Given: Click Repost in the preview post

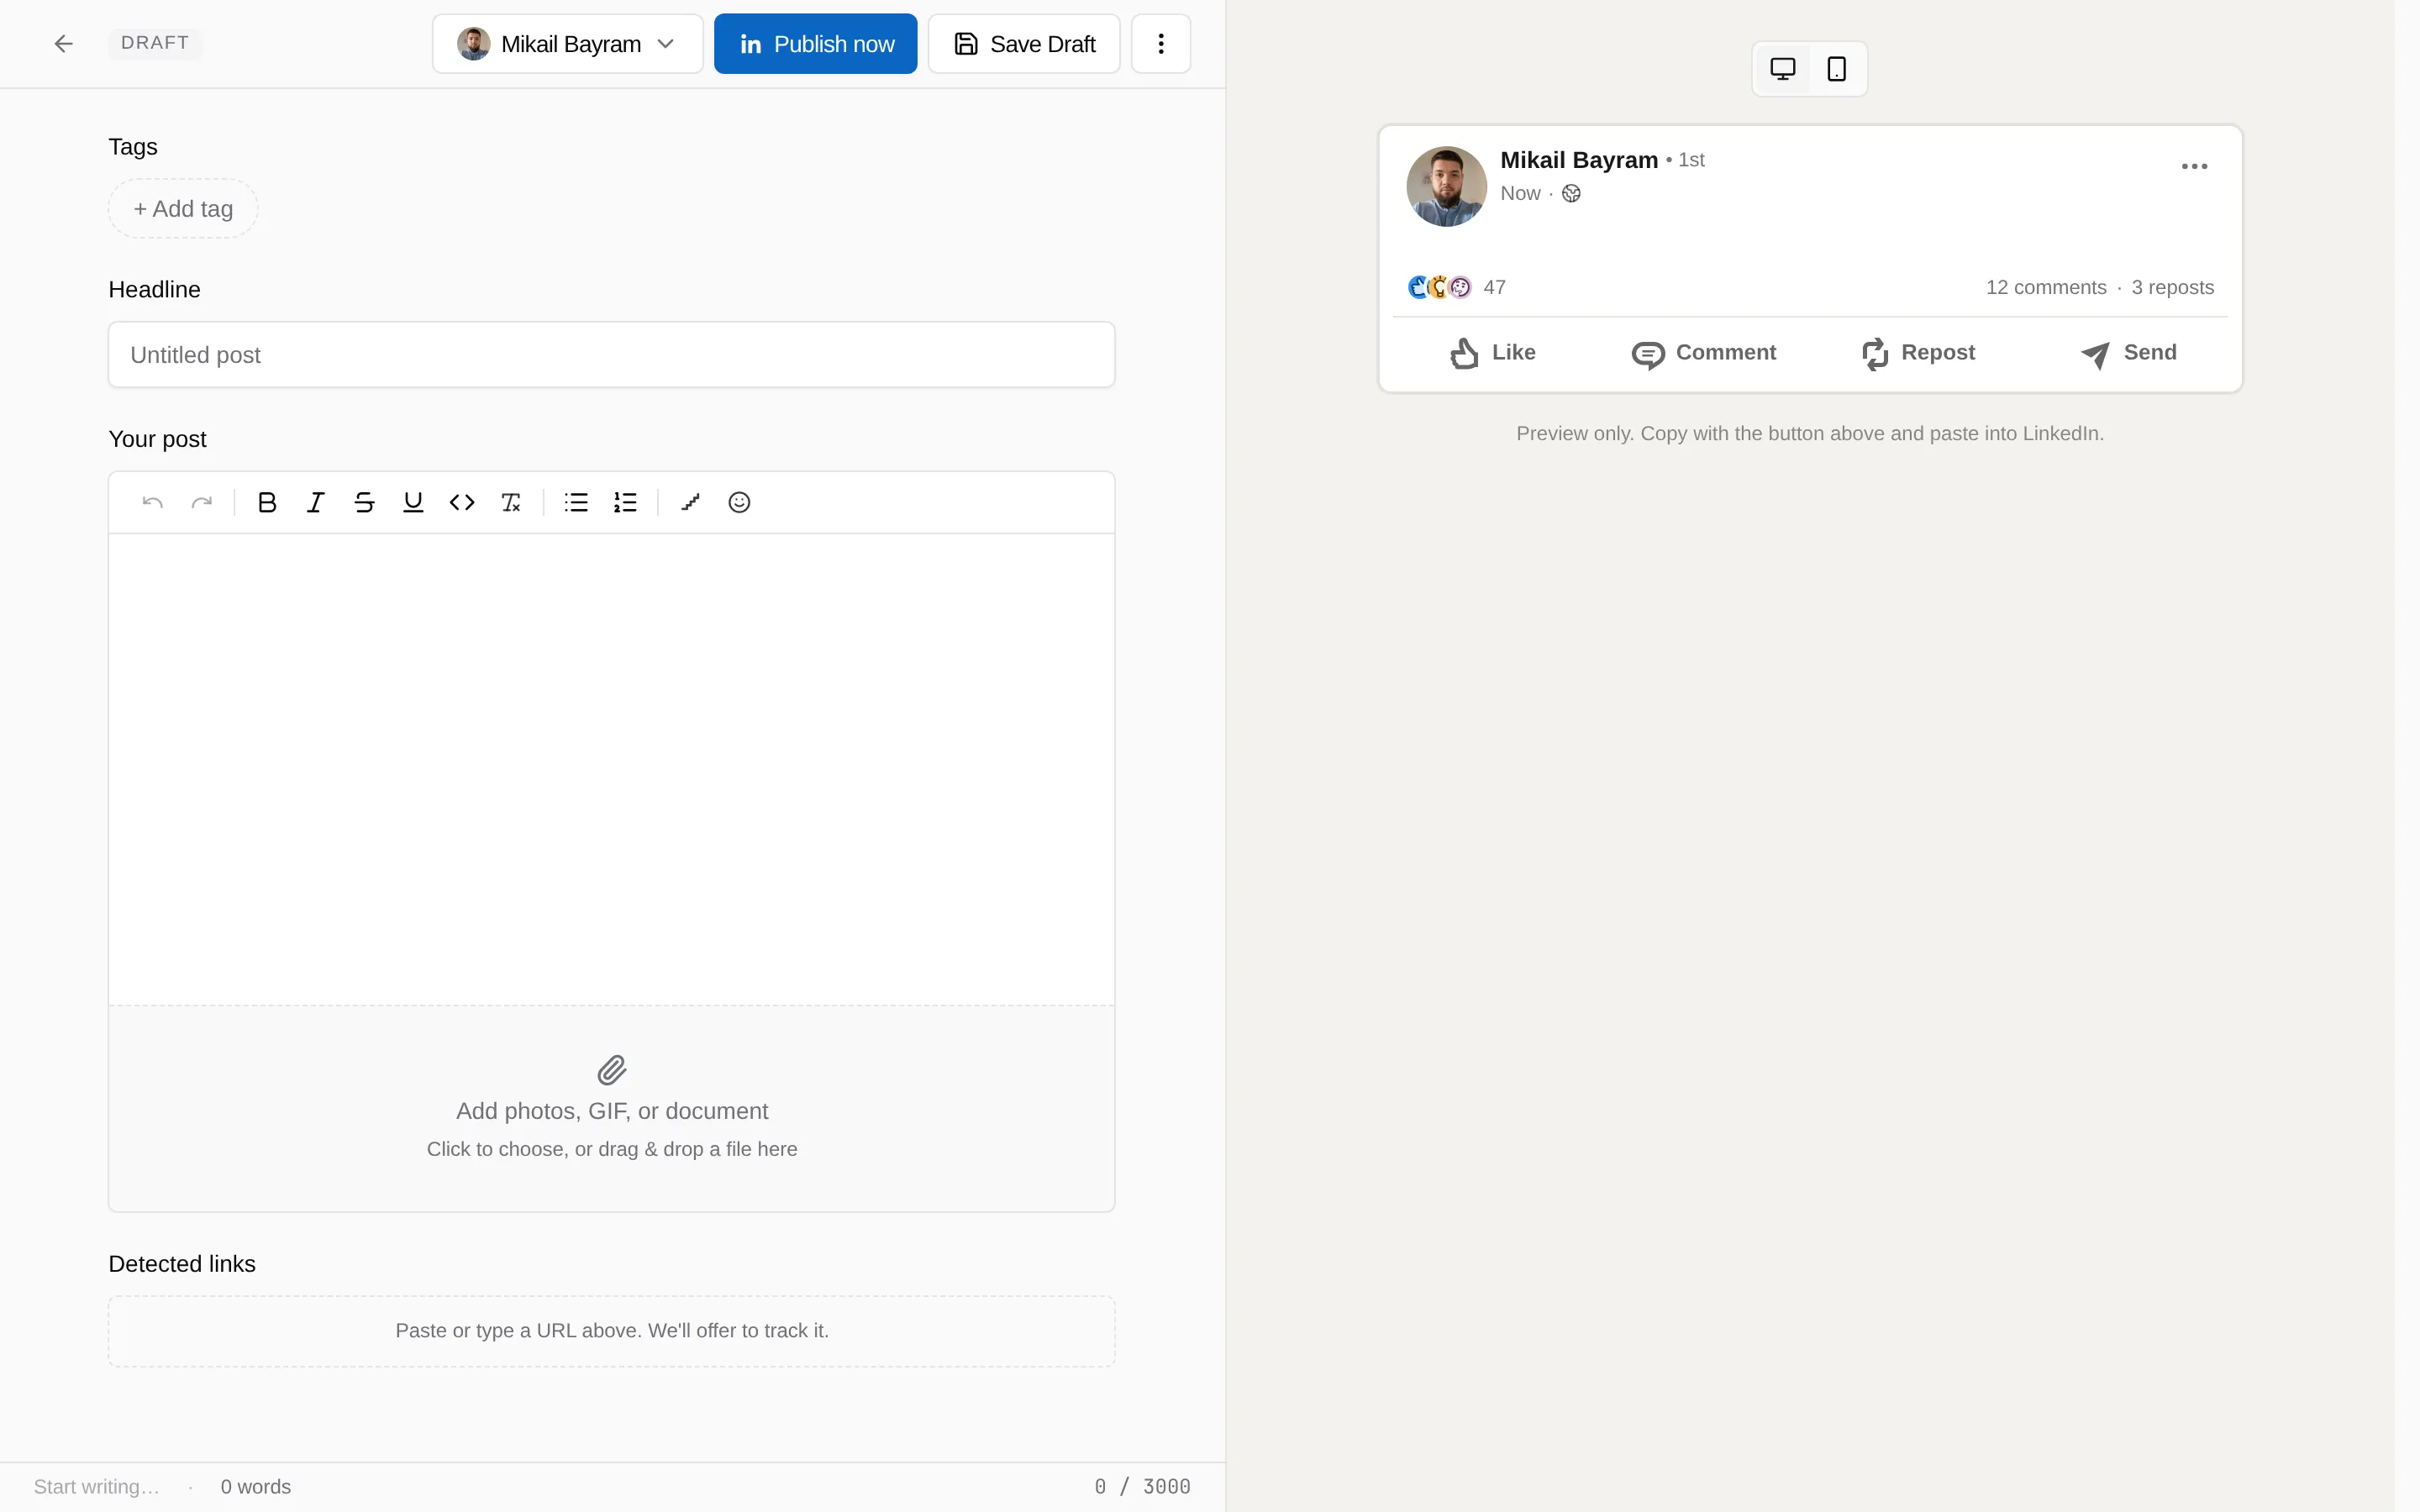Looking at the screenshot, I should (x=1918, y=353).
